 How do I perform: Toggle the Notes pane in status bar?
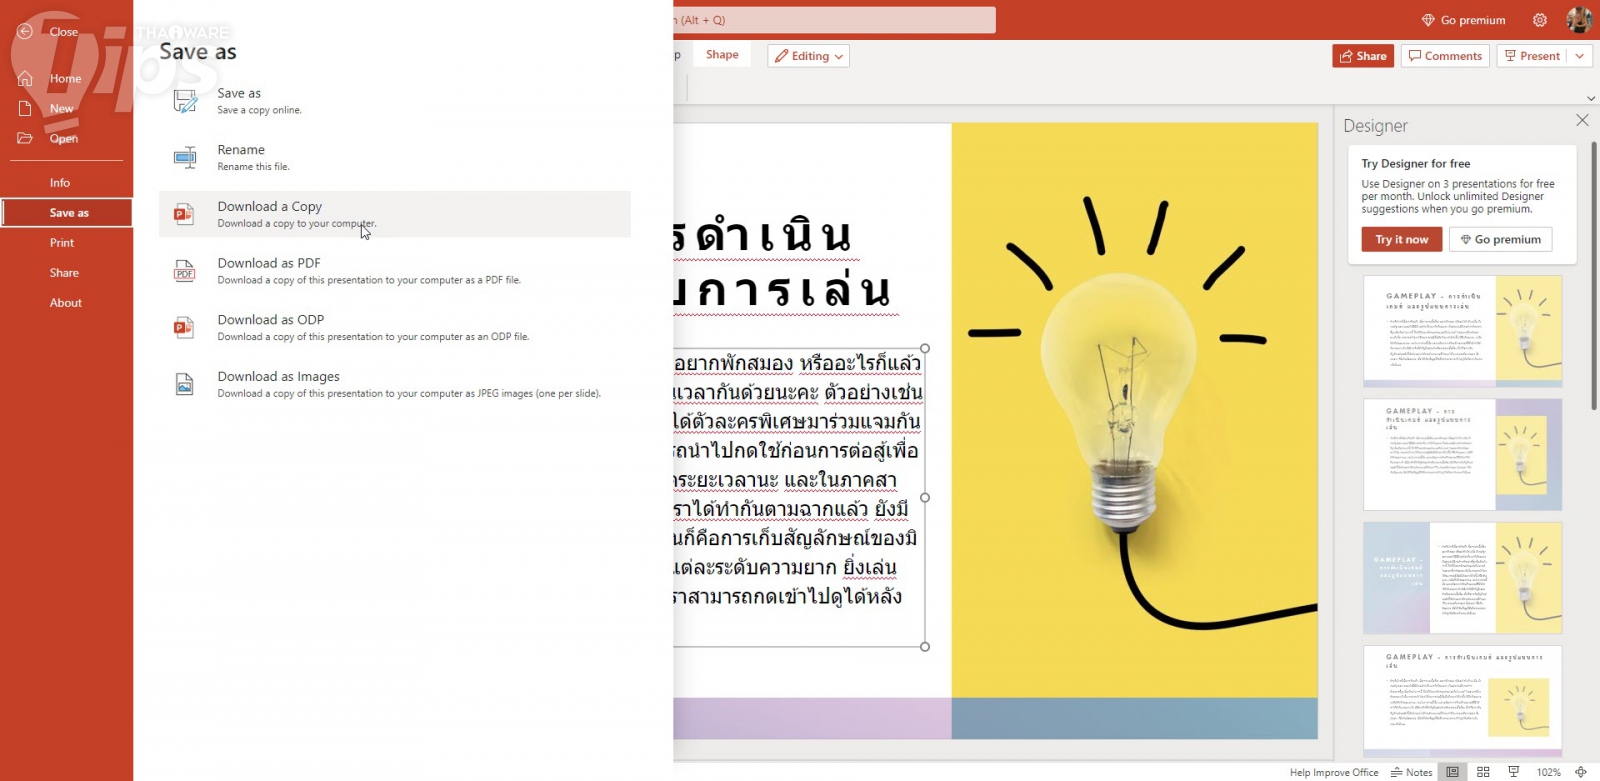click(x=1411, y=772)
